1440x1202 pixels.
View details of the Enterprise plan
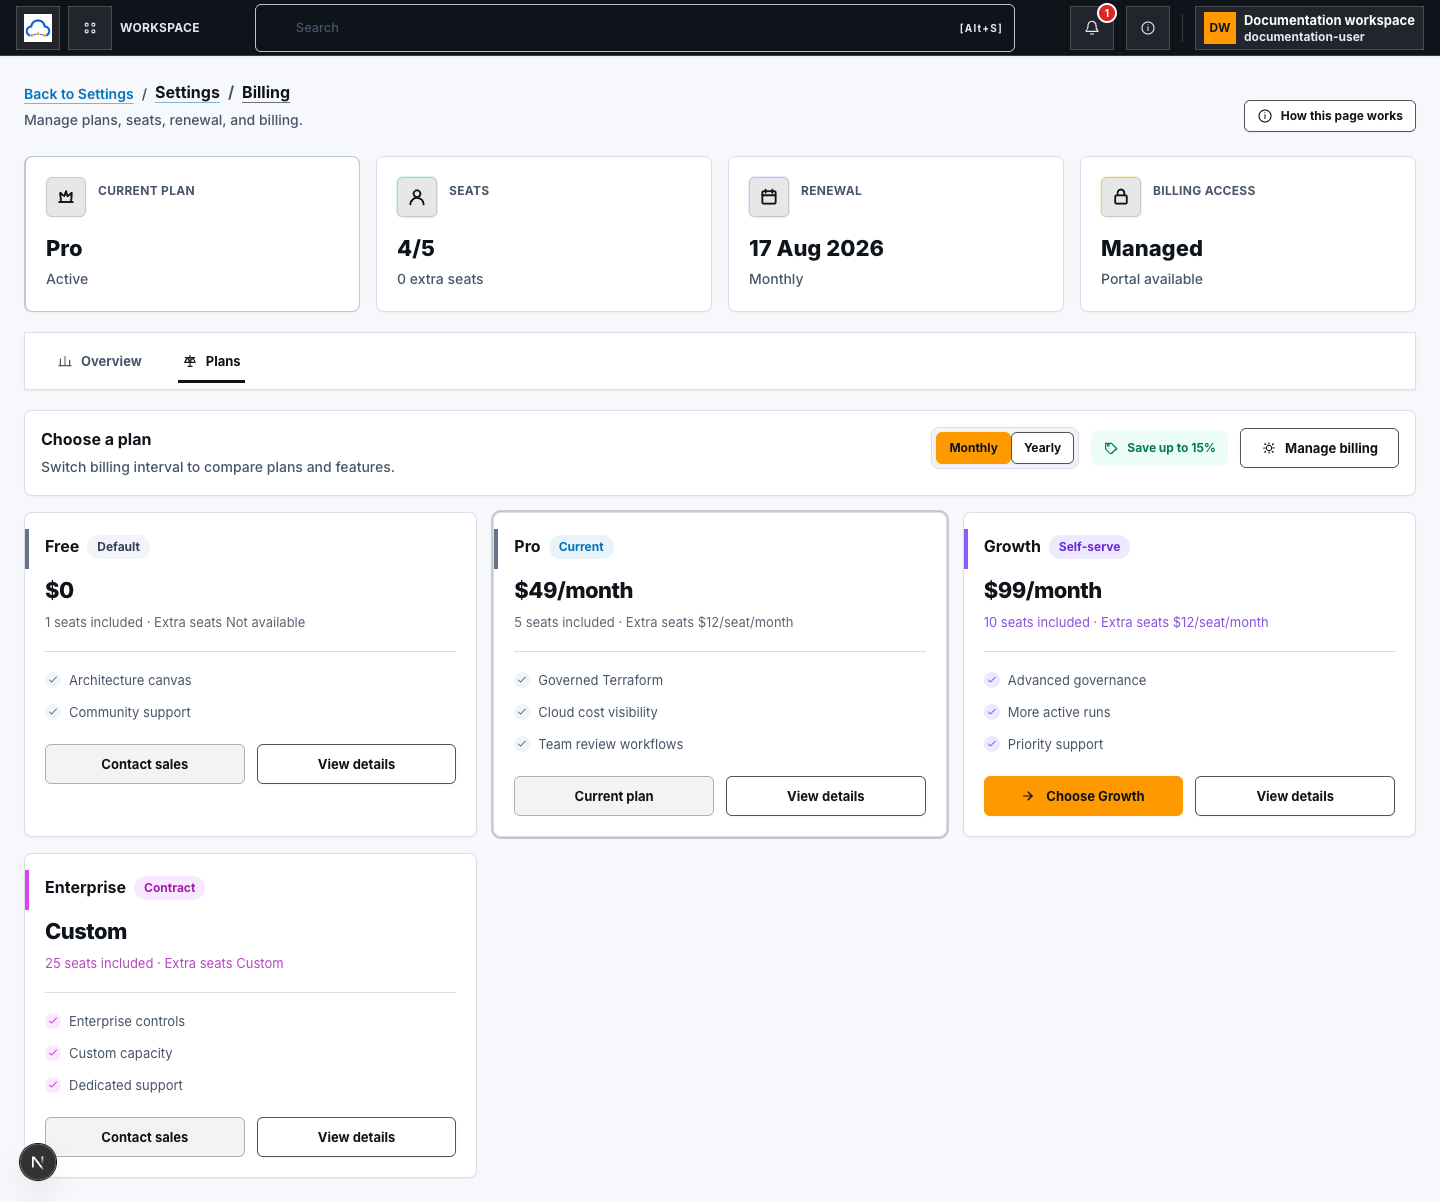356,1137
